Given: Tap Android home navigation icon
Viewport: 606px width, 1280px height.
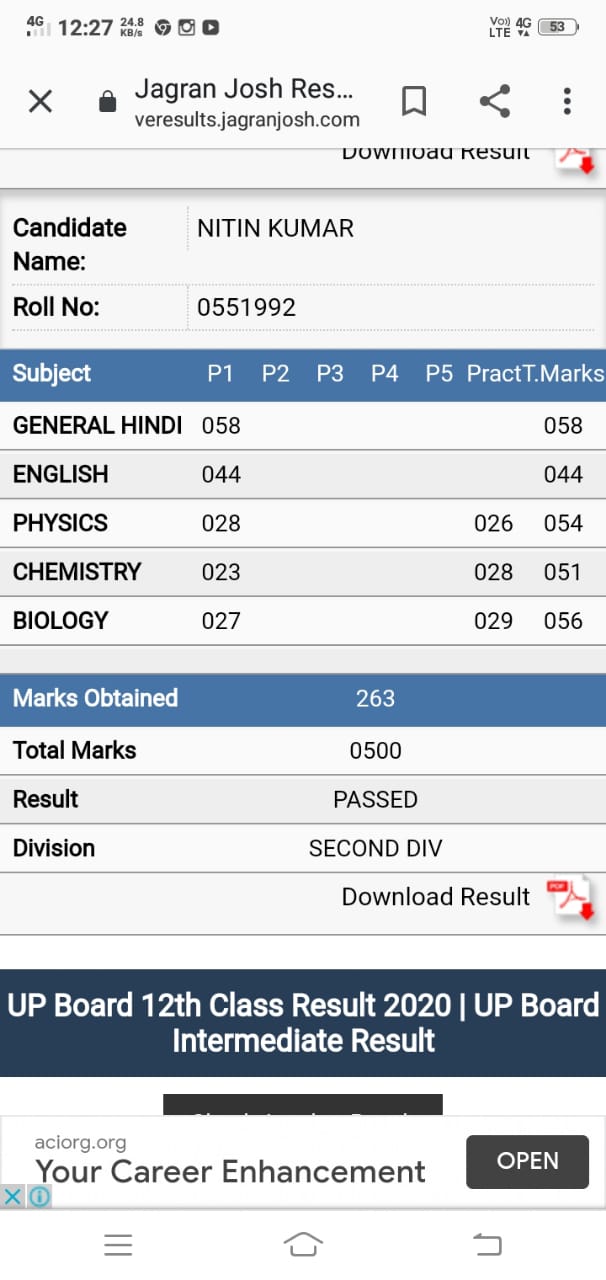Looking at the screenshot, I should click(x=303, y=1244).
